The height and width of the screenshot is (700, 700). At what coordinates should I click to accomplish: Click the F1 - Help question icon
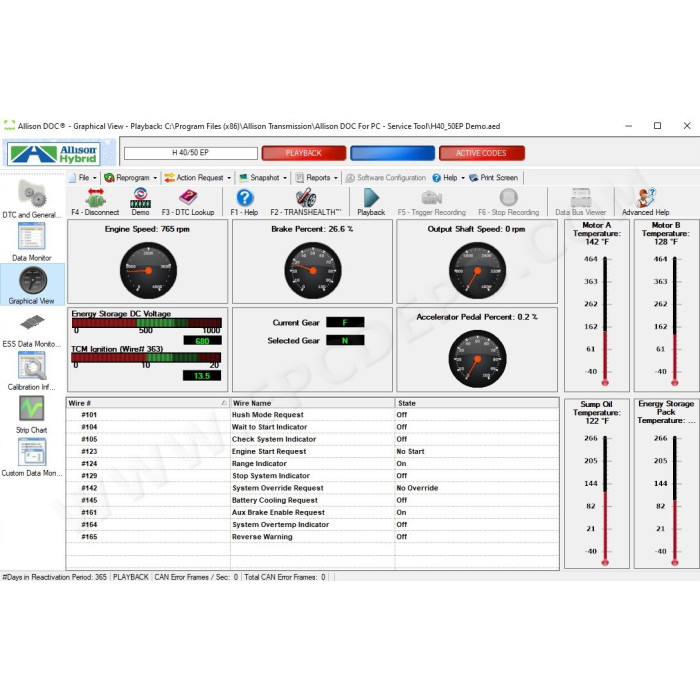(245, 197)
